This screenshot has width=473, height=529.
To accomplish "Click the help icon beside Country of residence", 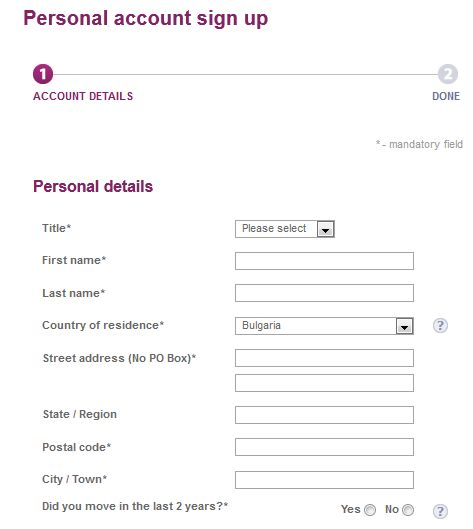I will (440, 326).
